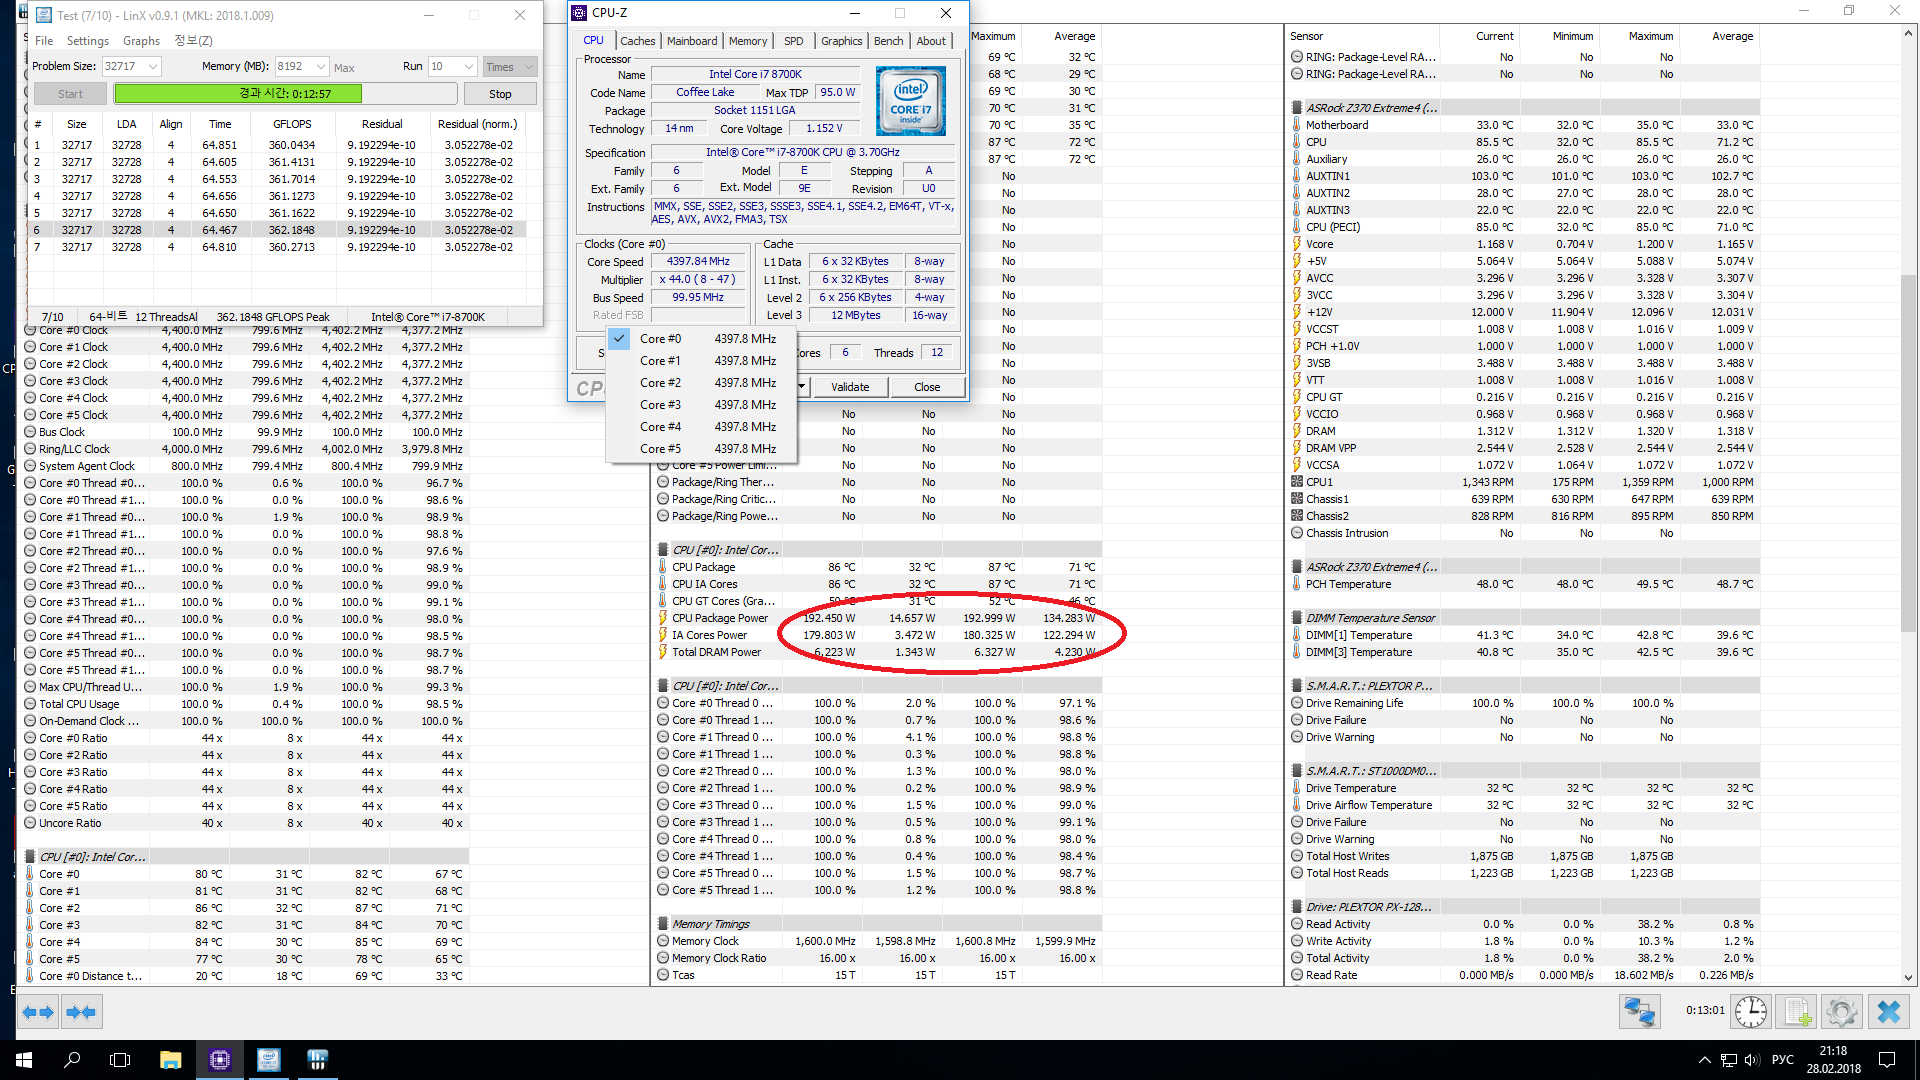
Task: Open CPU-Z from the Windows taskbar
Action: coord(220,1060)
